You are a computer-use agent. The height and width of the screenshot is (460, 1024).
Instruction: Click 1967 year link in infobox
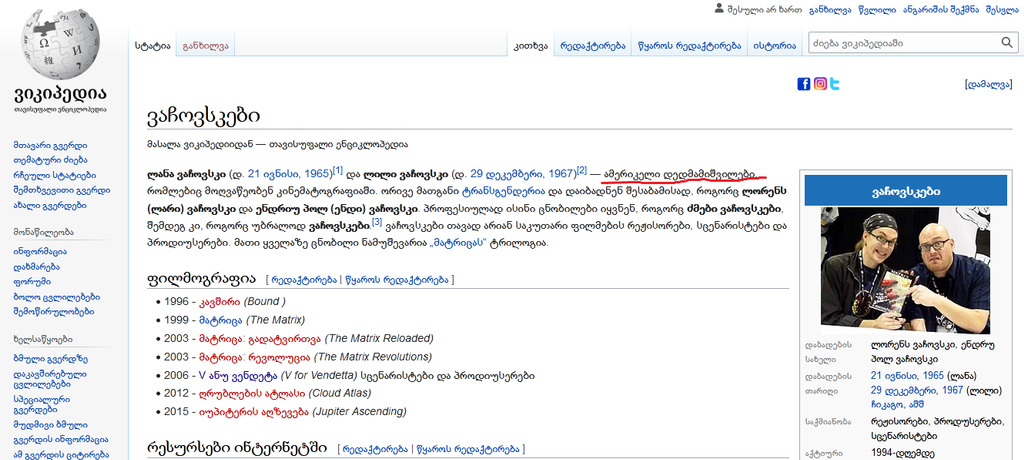952,390
